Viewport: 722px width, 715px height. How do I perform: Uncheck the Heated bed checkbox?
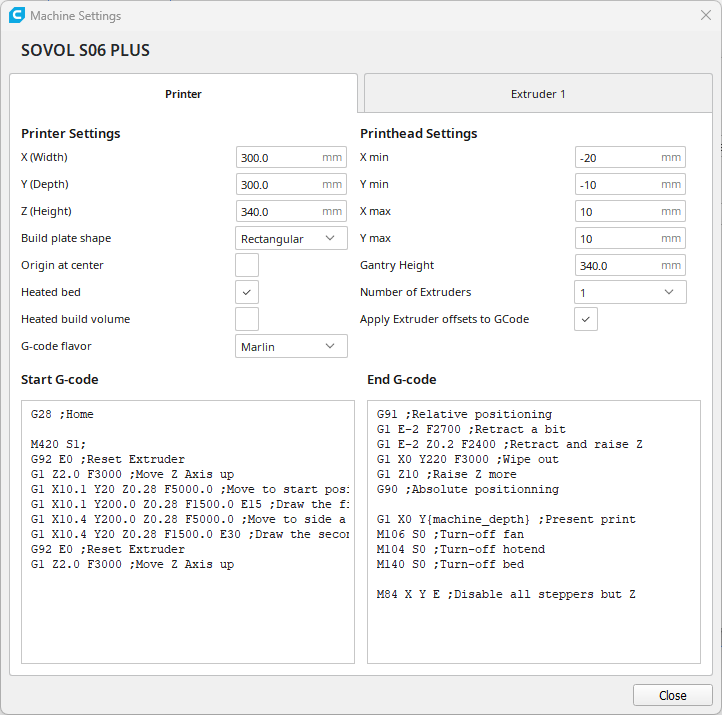(x=247, y=292)
